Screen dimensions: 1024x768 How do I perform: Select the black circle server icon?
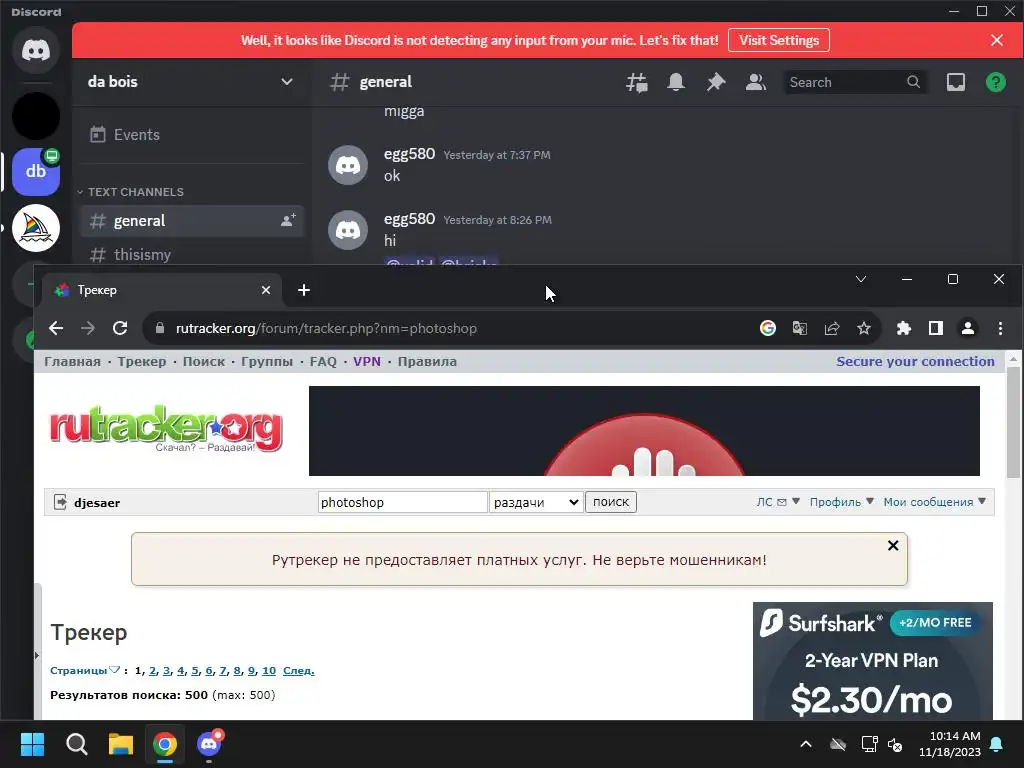(36, 116)
